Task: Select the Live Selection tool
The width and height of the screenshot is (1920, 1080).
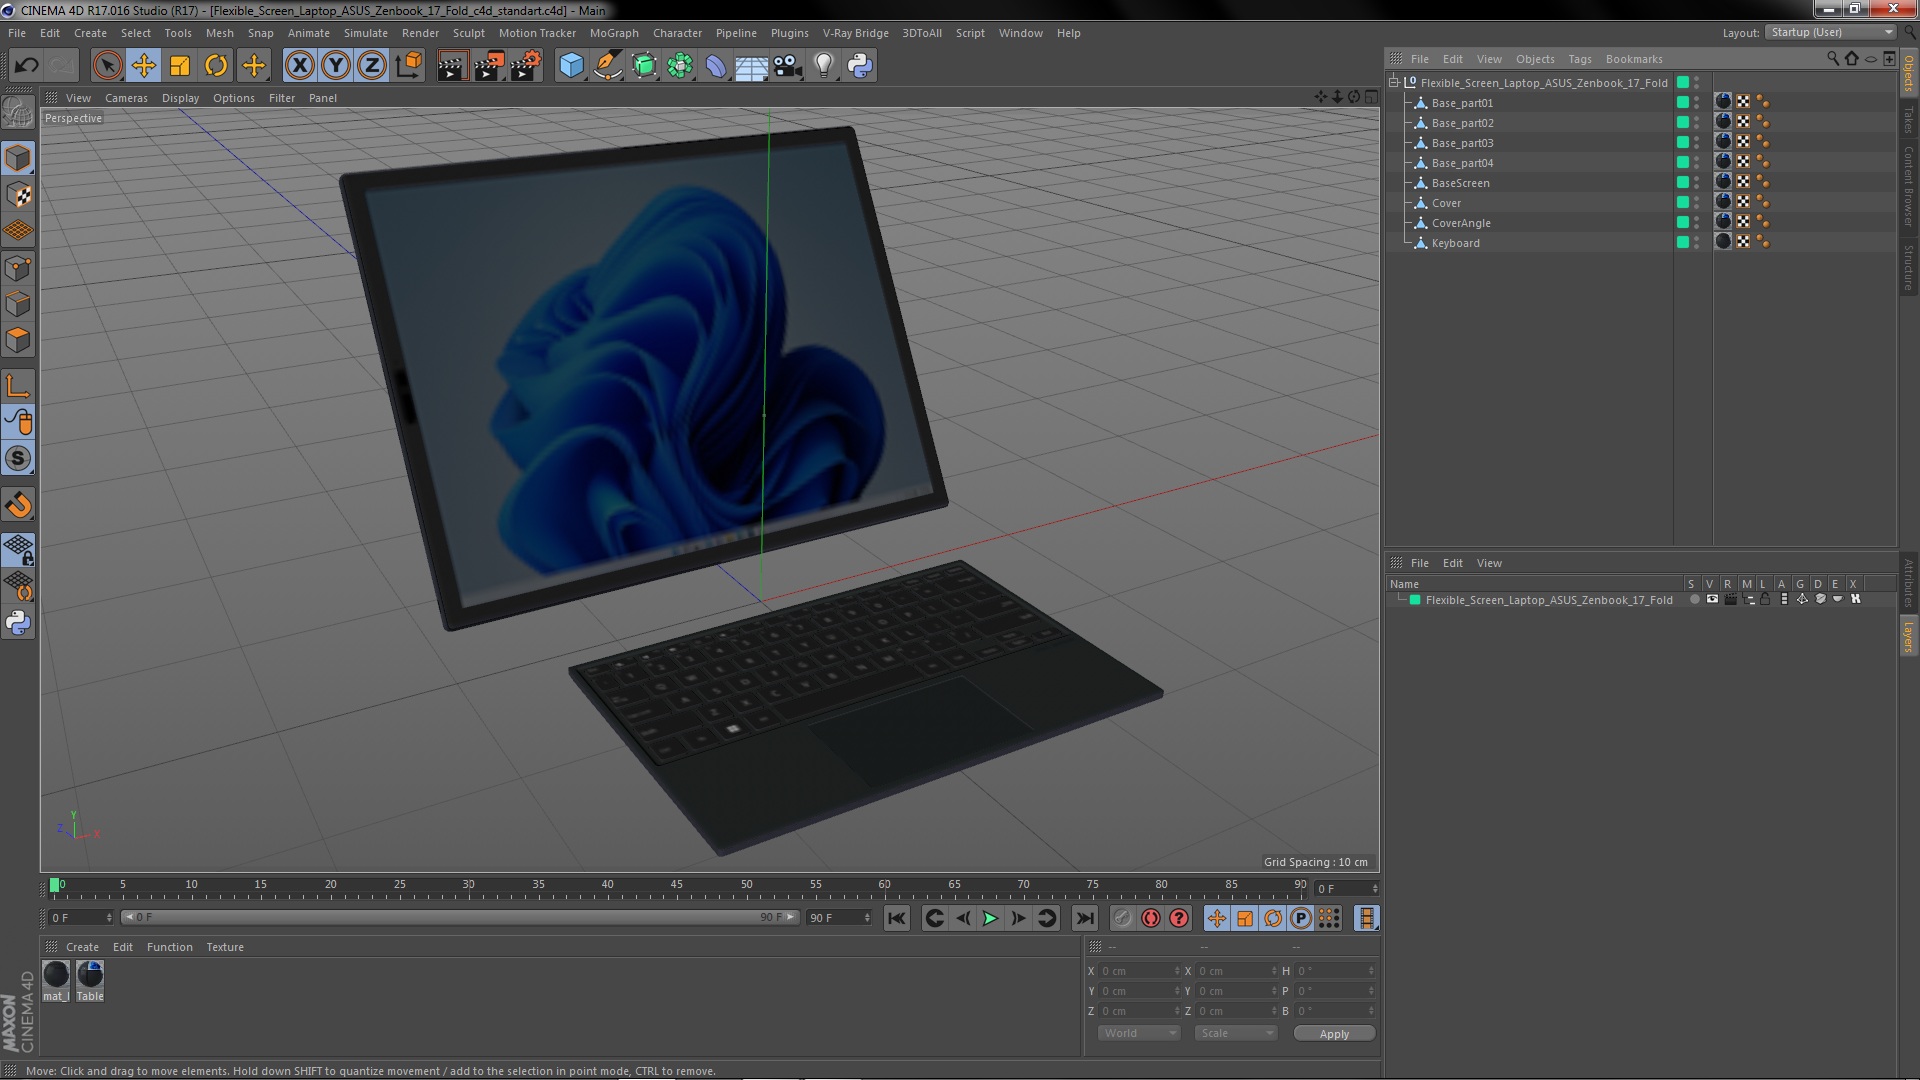Action: tap(107, 66)
